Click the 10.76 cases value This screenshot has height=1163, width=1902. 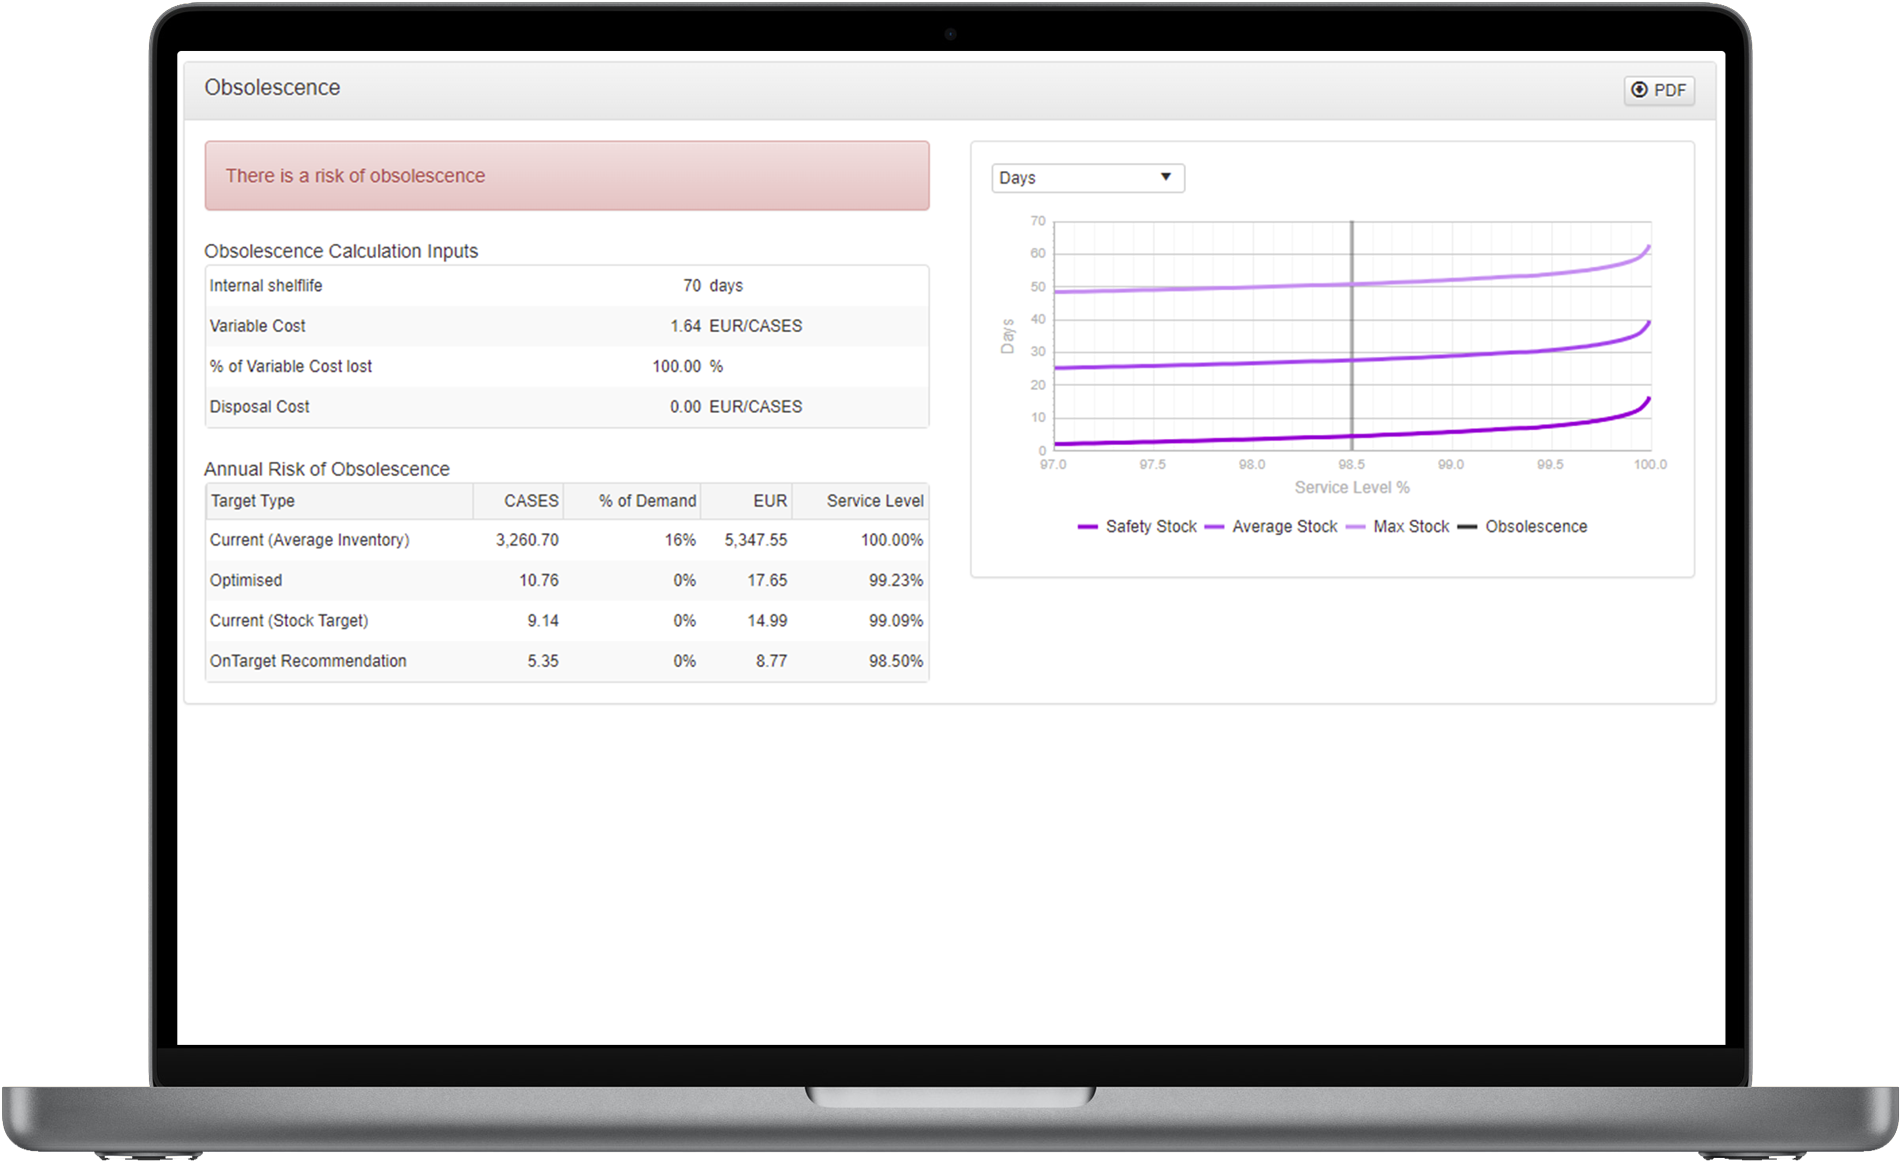539,580
